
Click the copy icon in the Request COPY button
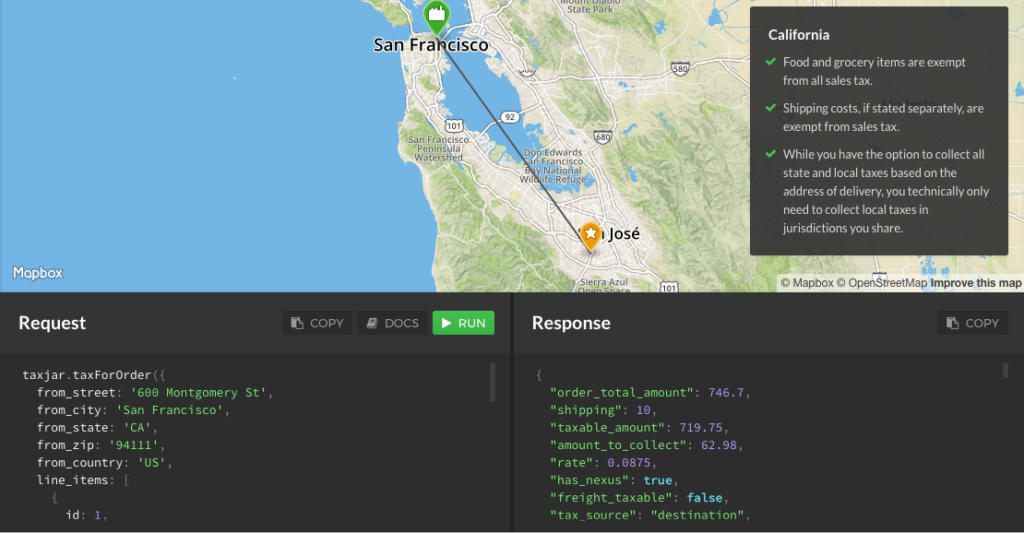point(297,323)
